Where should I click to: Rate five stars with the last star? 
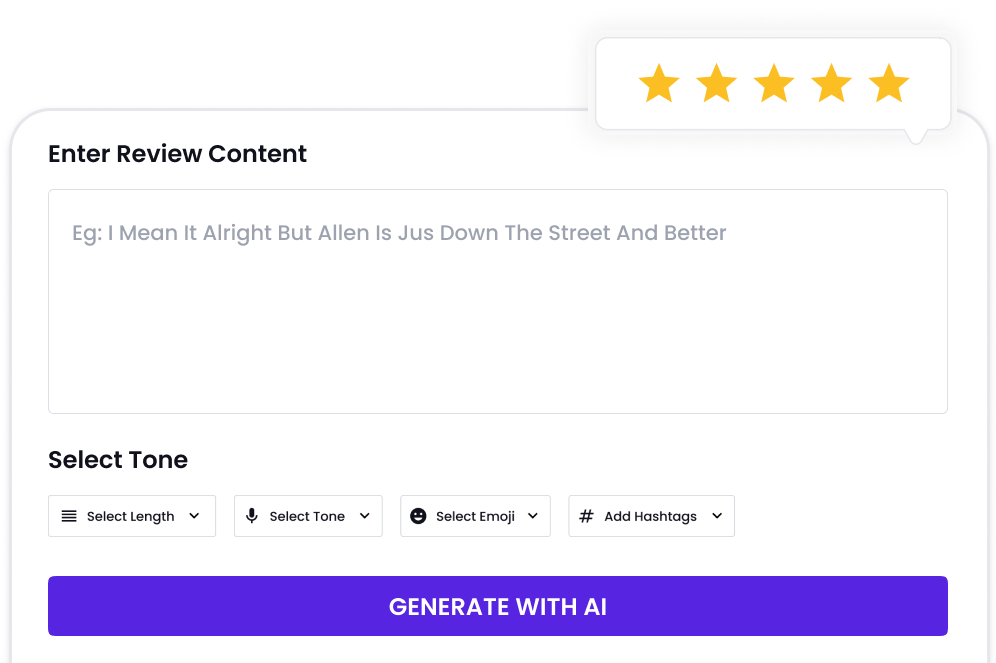889,84
